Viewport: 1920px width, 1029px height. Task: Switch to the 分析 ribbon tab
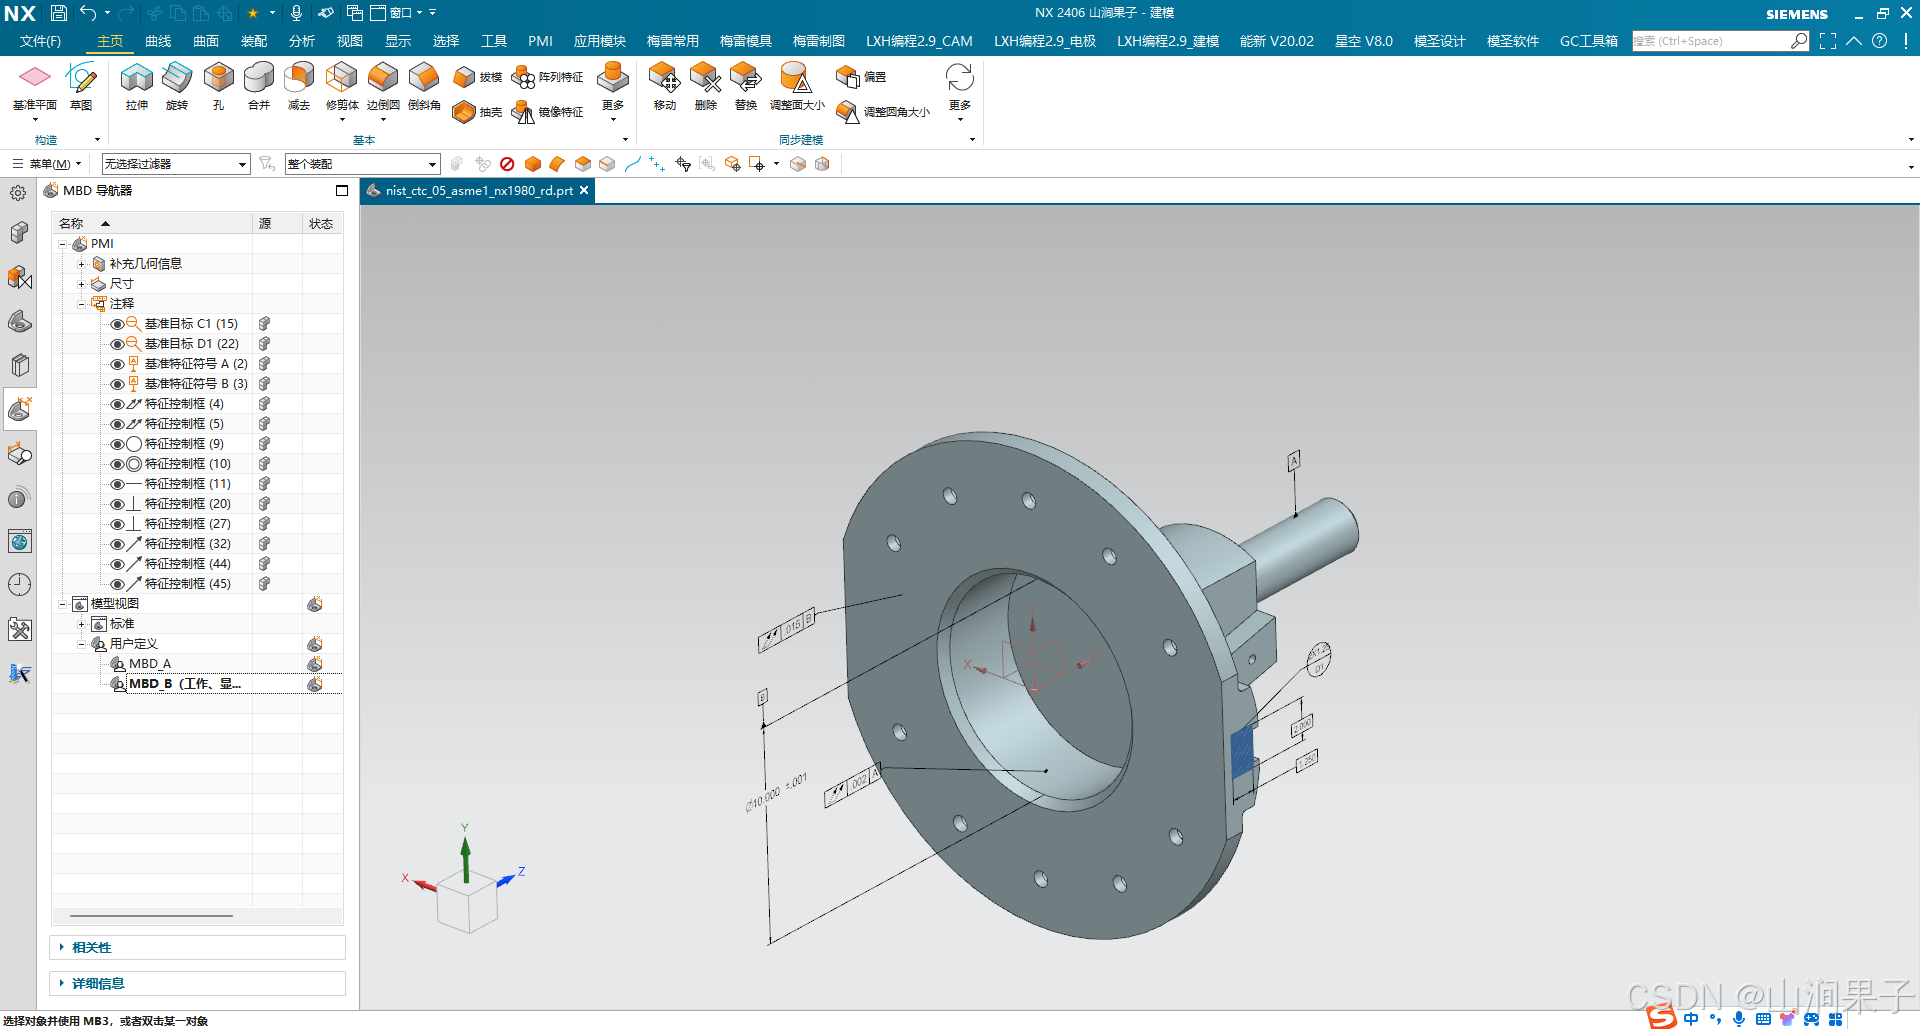302,41
